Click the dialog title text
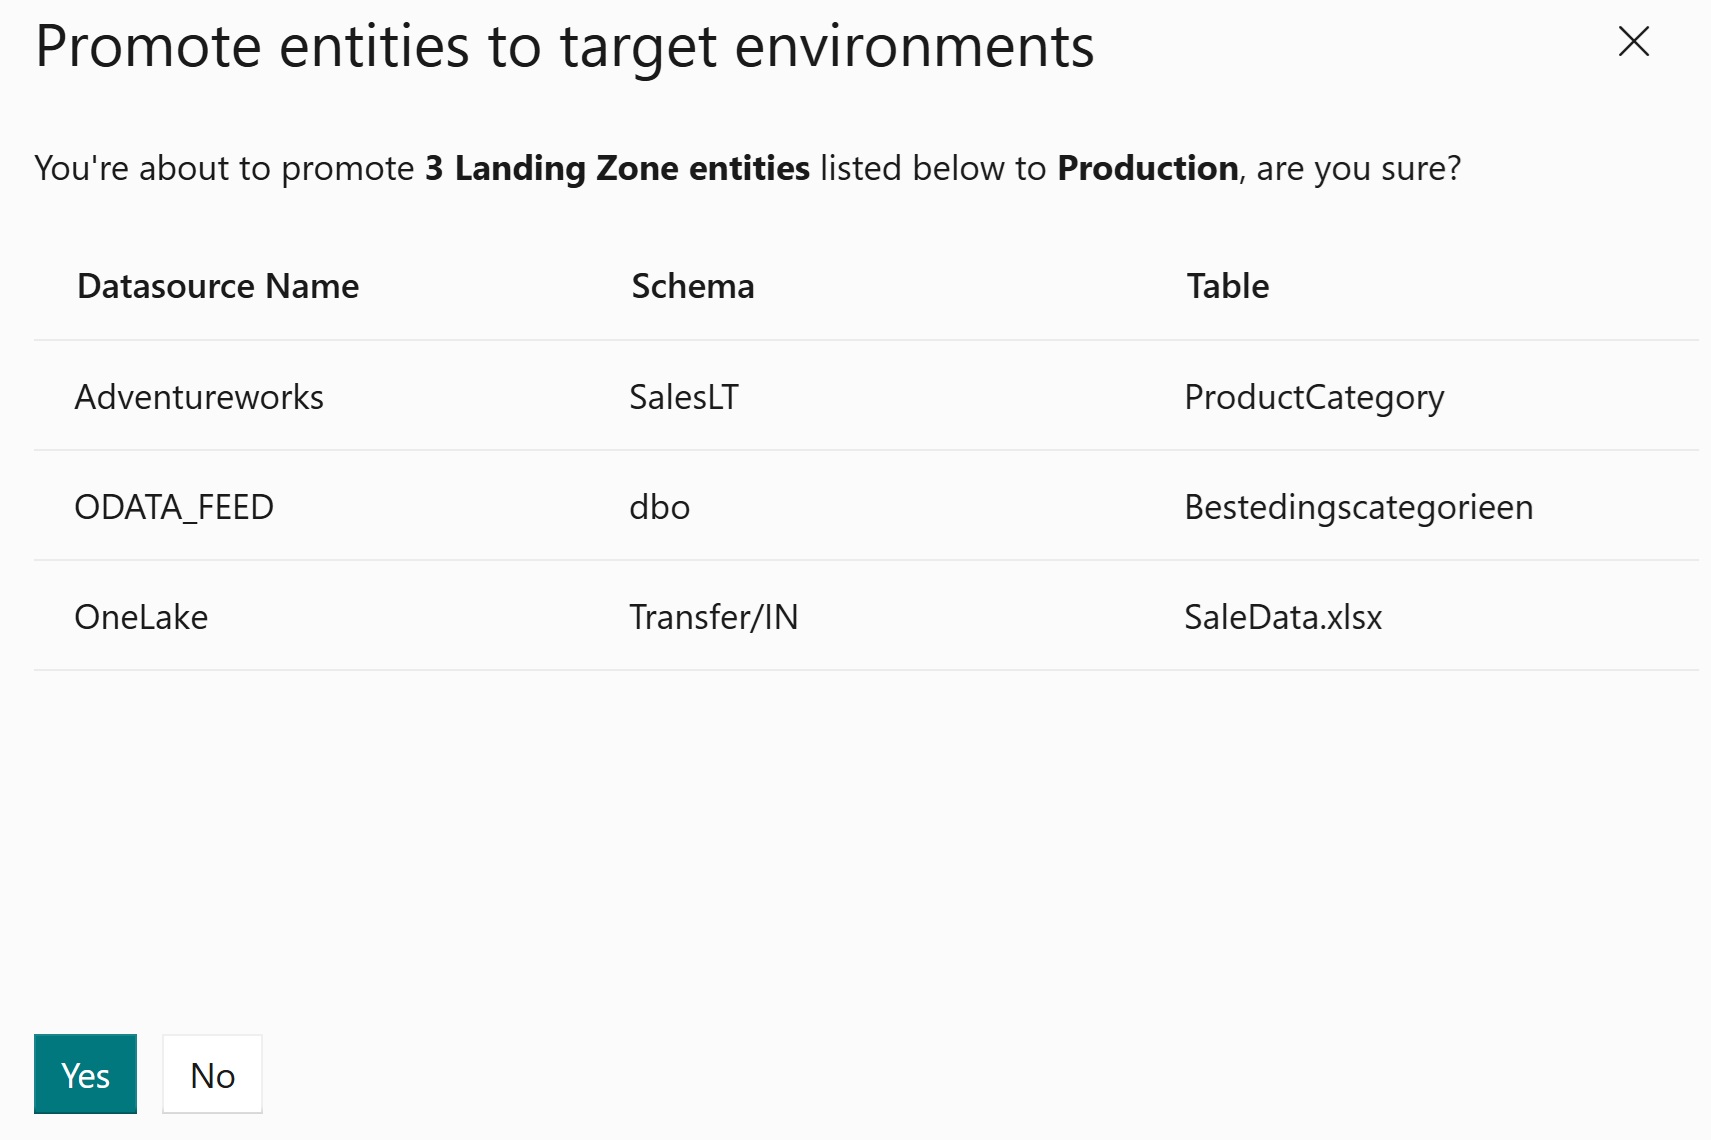Screen dimensions: 1711x1140 click(564, 46)
